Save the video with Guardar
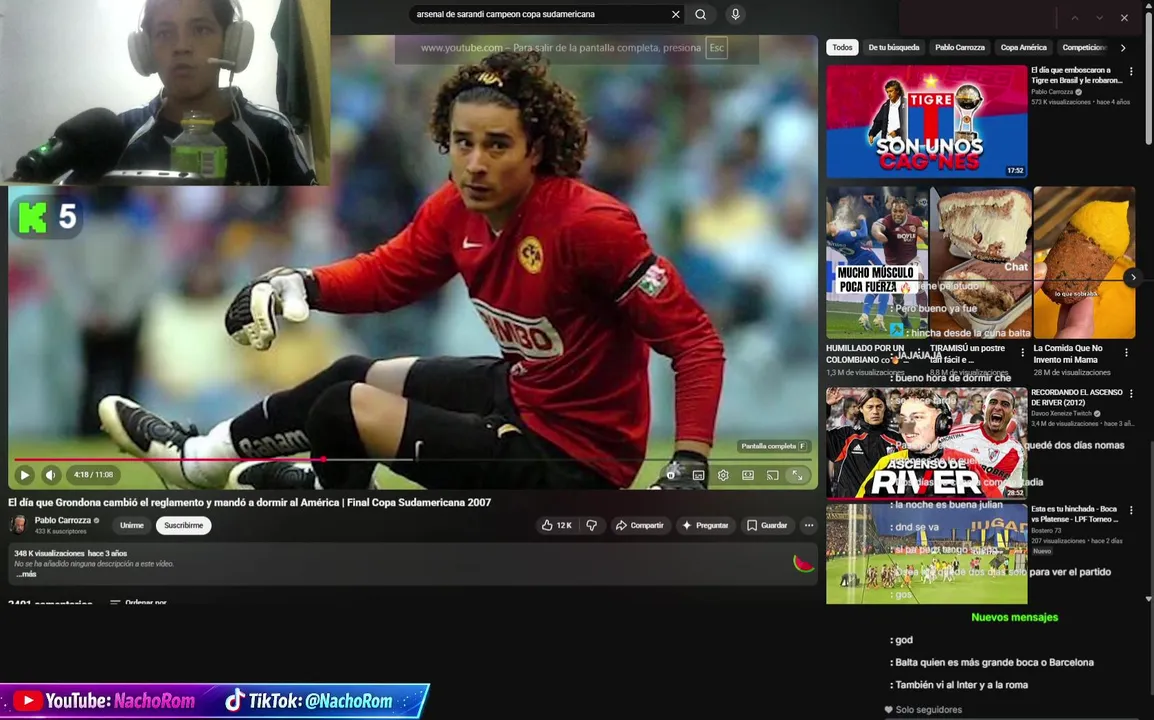This screenshot has height=720, width=1154. [767, 525]
